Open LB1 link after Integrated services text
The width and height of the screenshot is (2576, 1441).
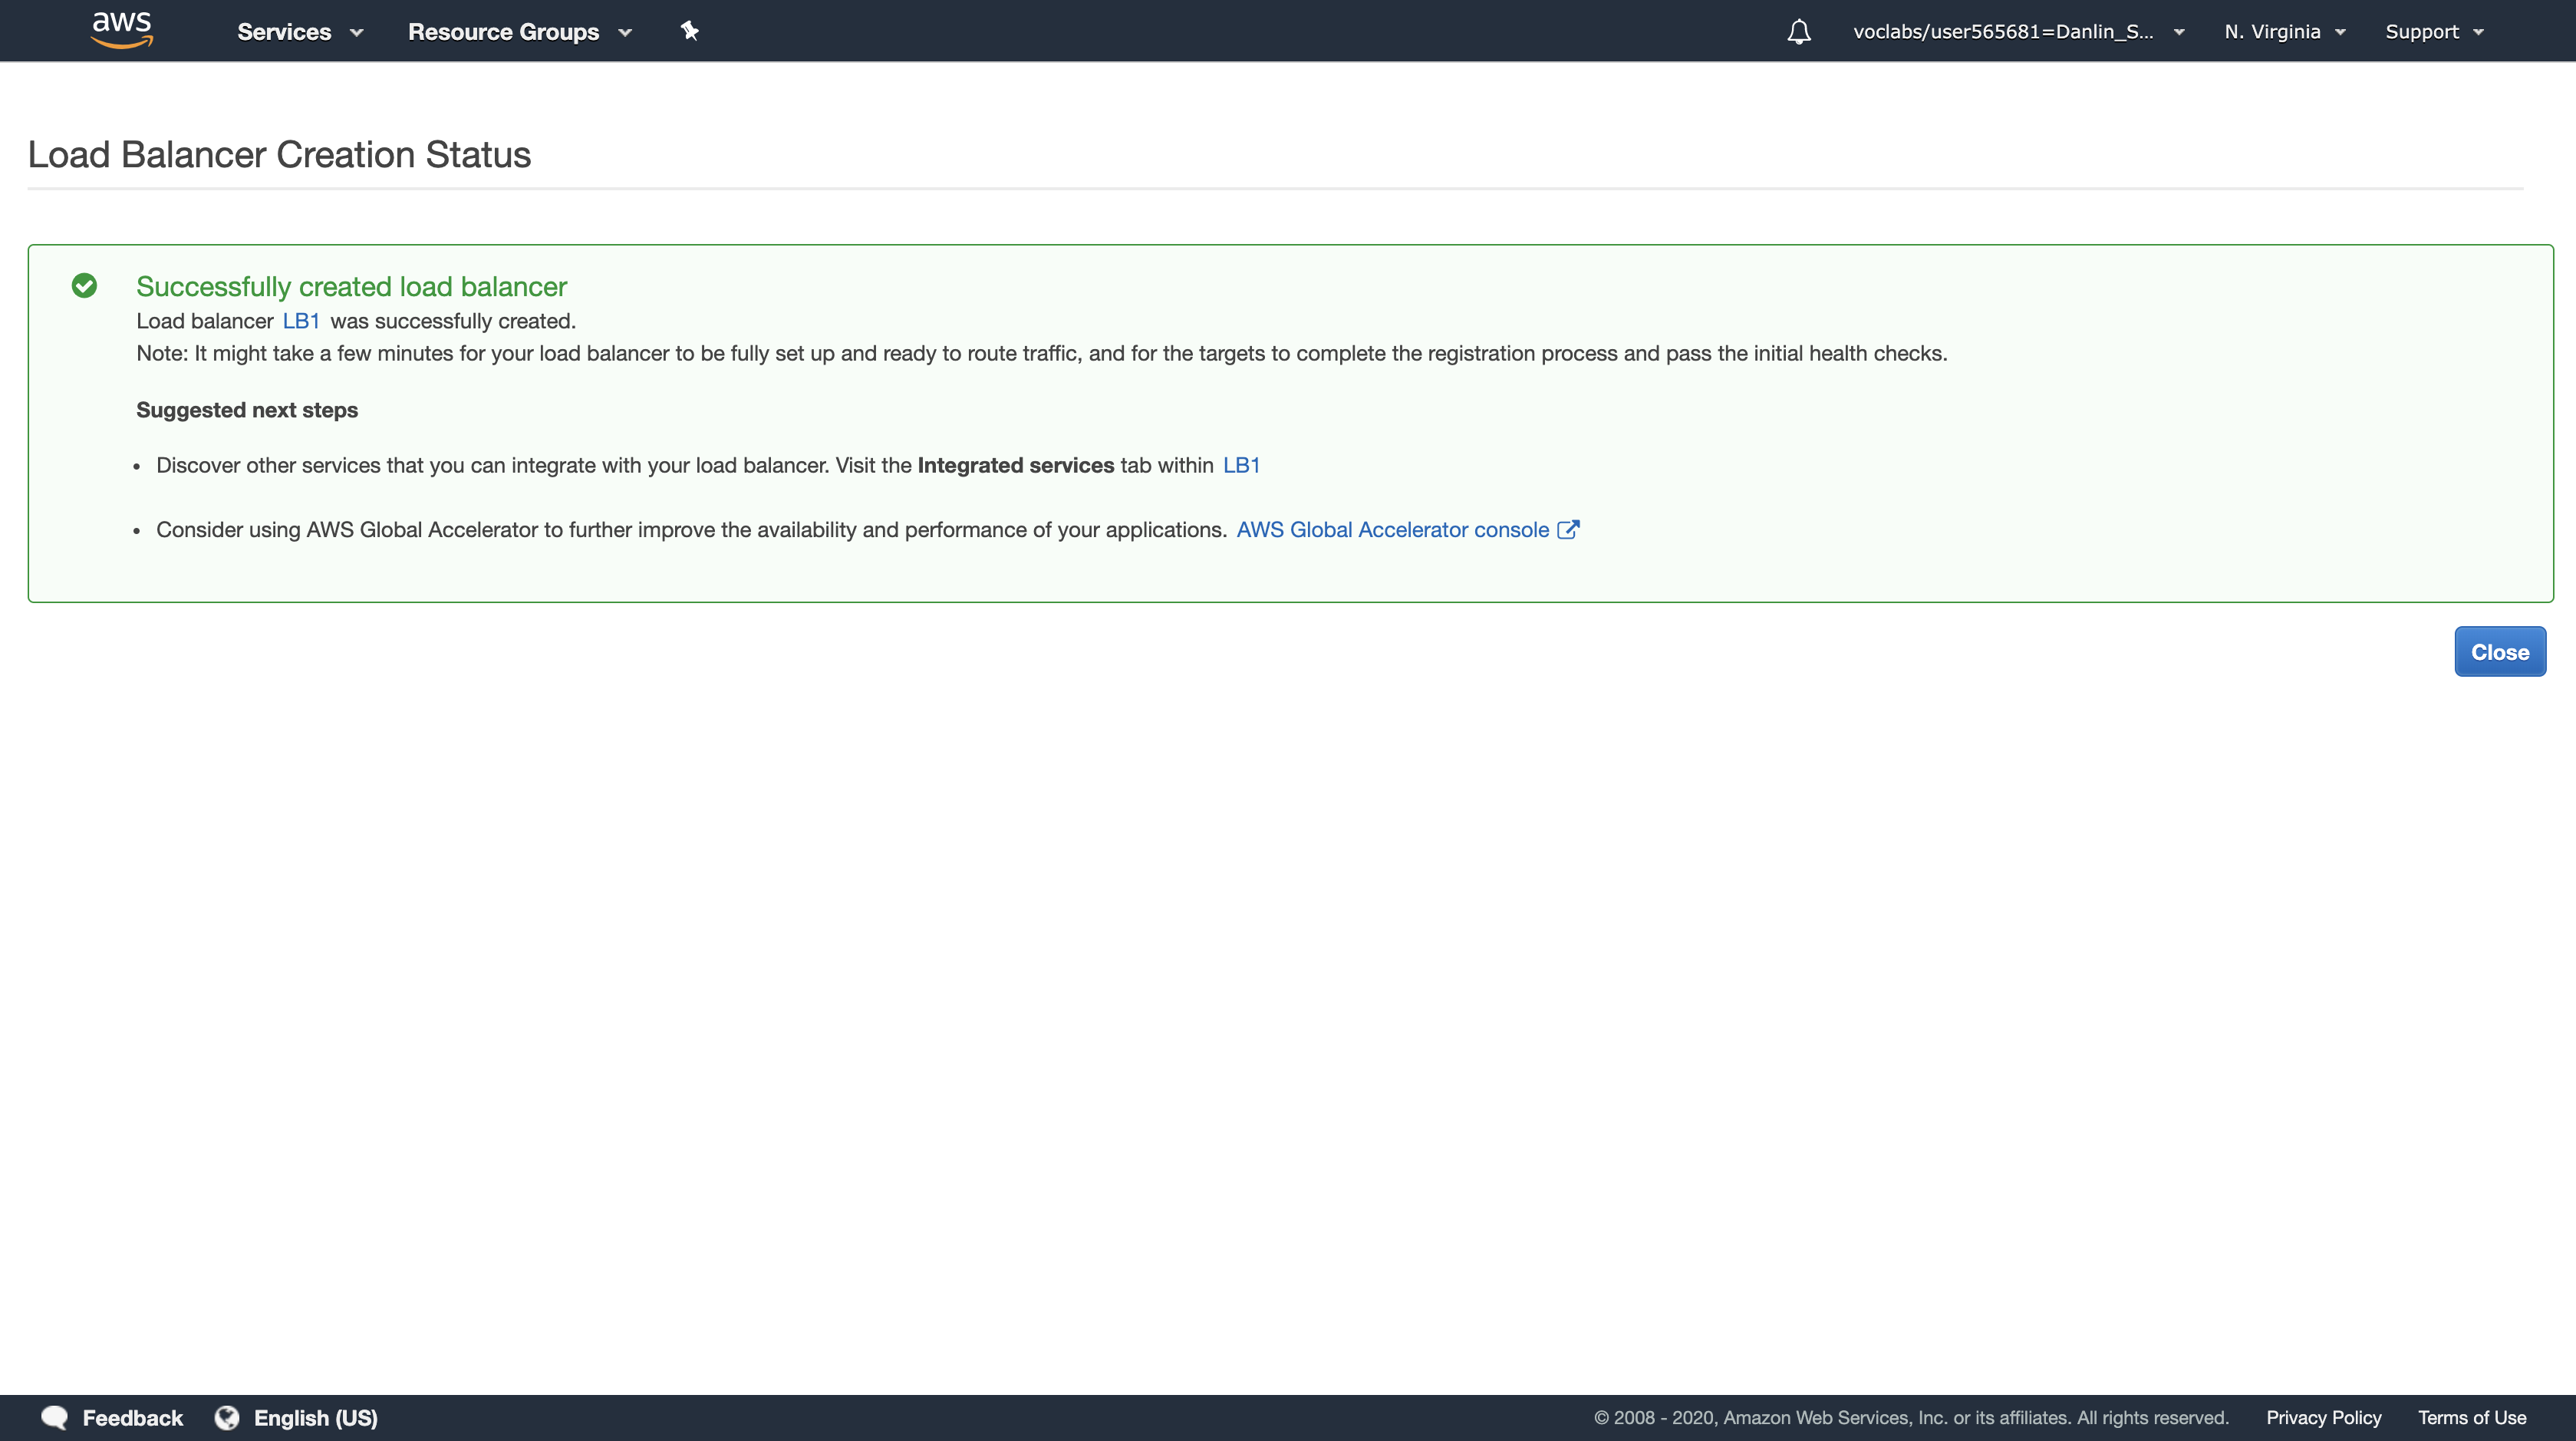(x=1241, y=465)
